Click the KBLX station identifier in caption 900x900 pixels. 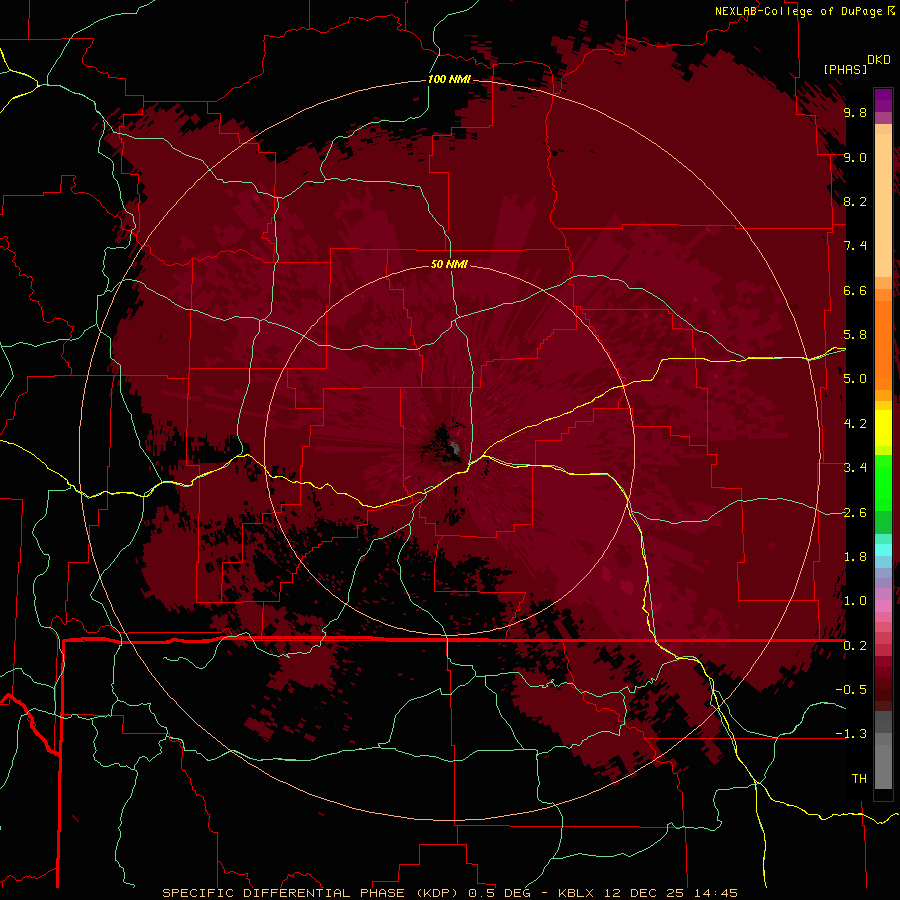tap(577, 893)
